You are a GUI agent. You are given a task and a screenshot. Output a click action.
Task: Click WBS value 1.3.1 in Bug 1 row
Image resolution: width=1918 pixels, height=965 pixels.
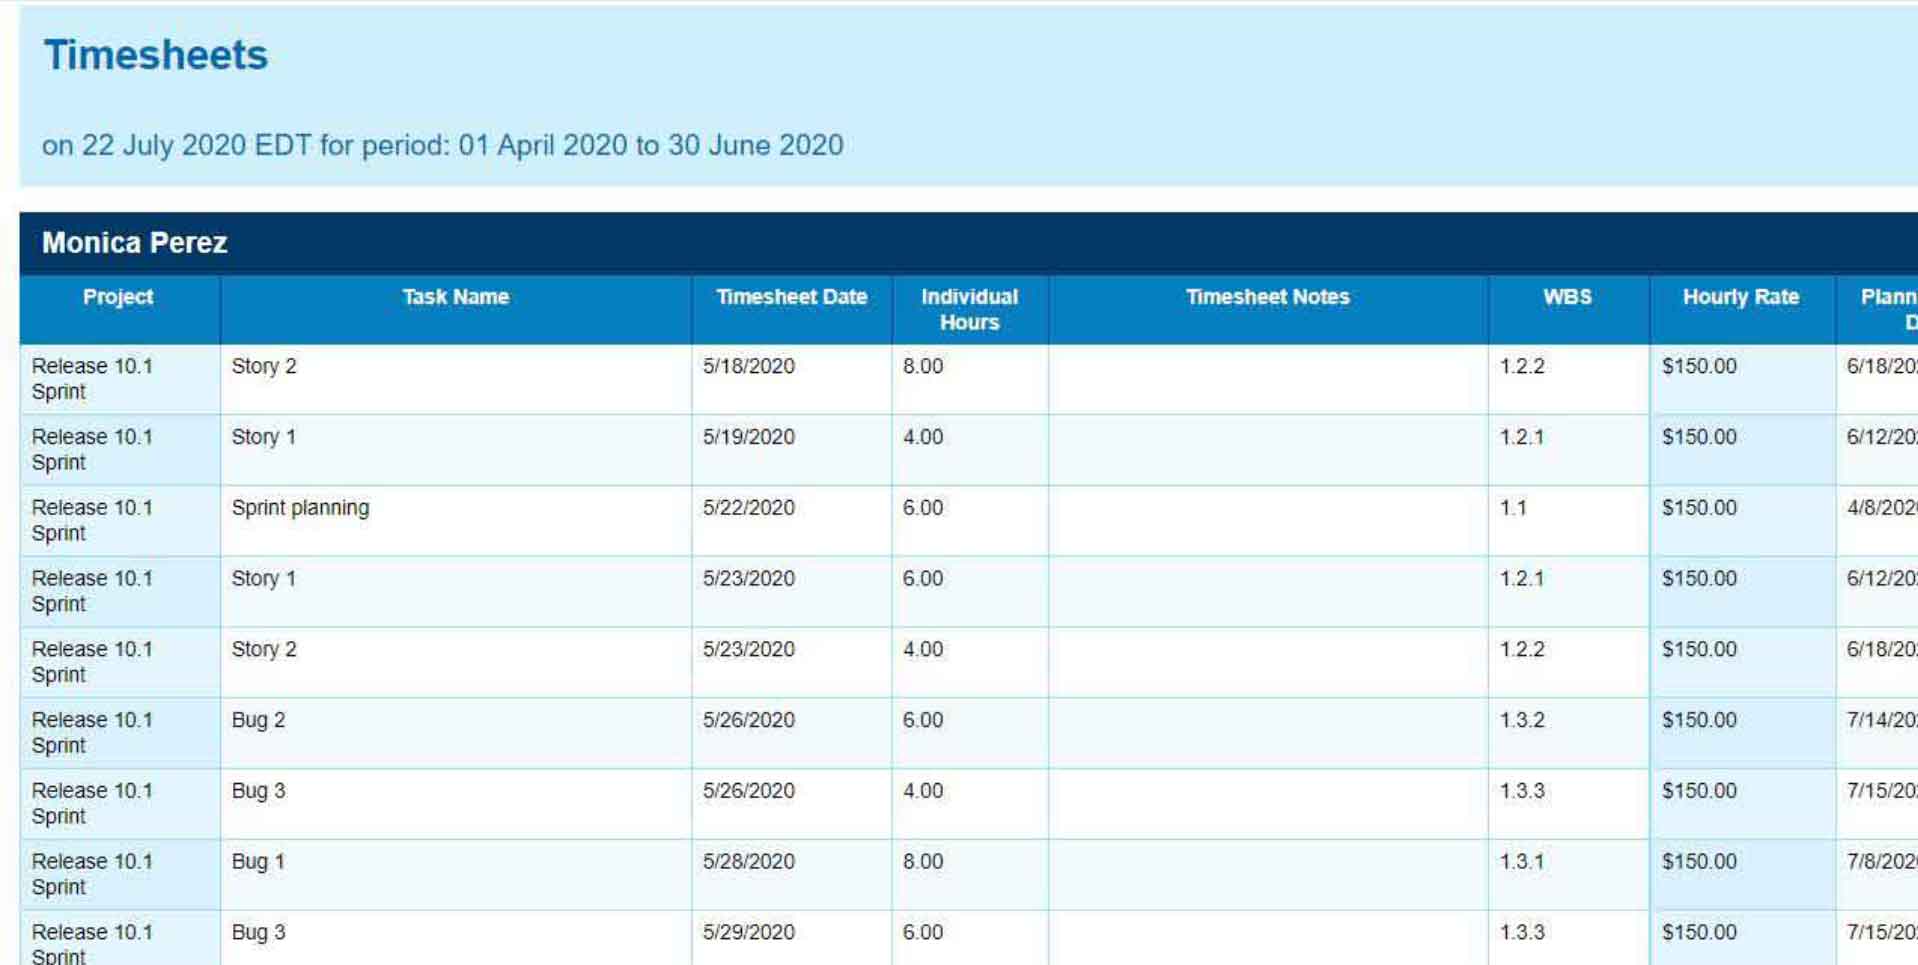pyautogui.click(x=1522, y=862)
